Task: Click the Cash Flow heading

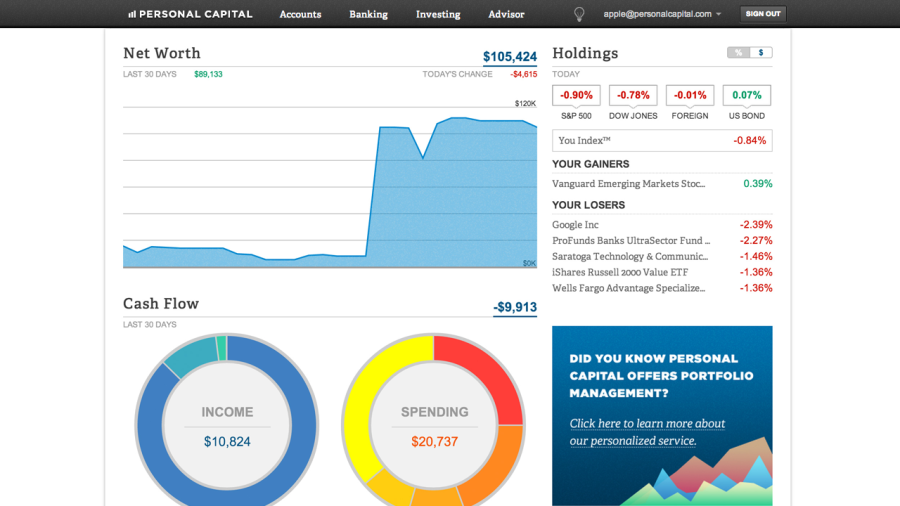Action: [161, 303]
